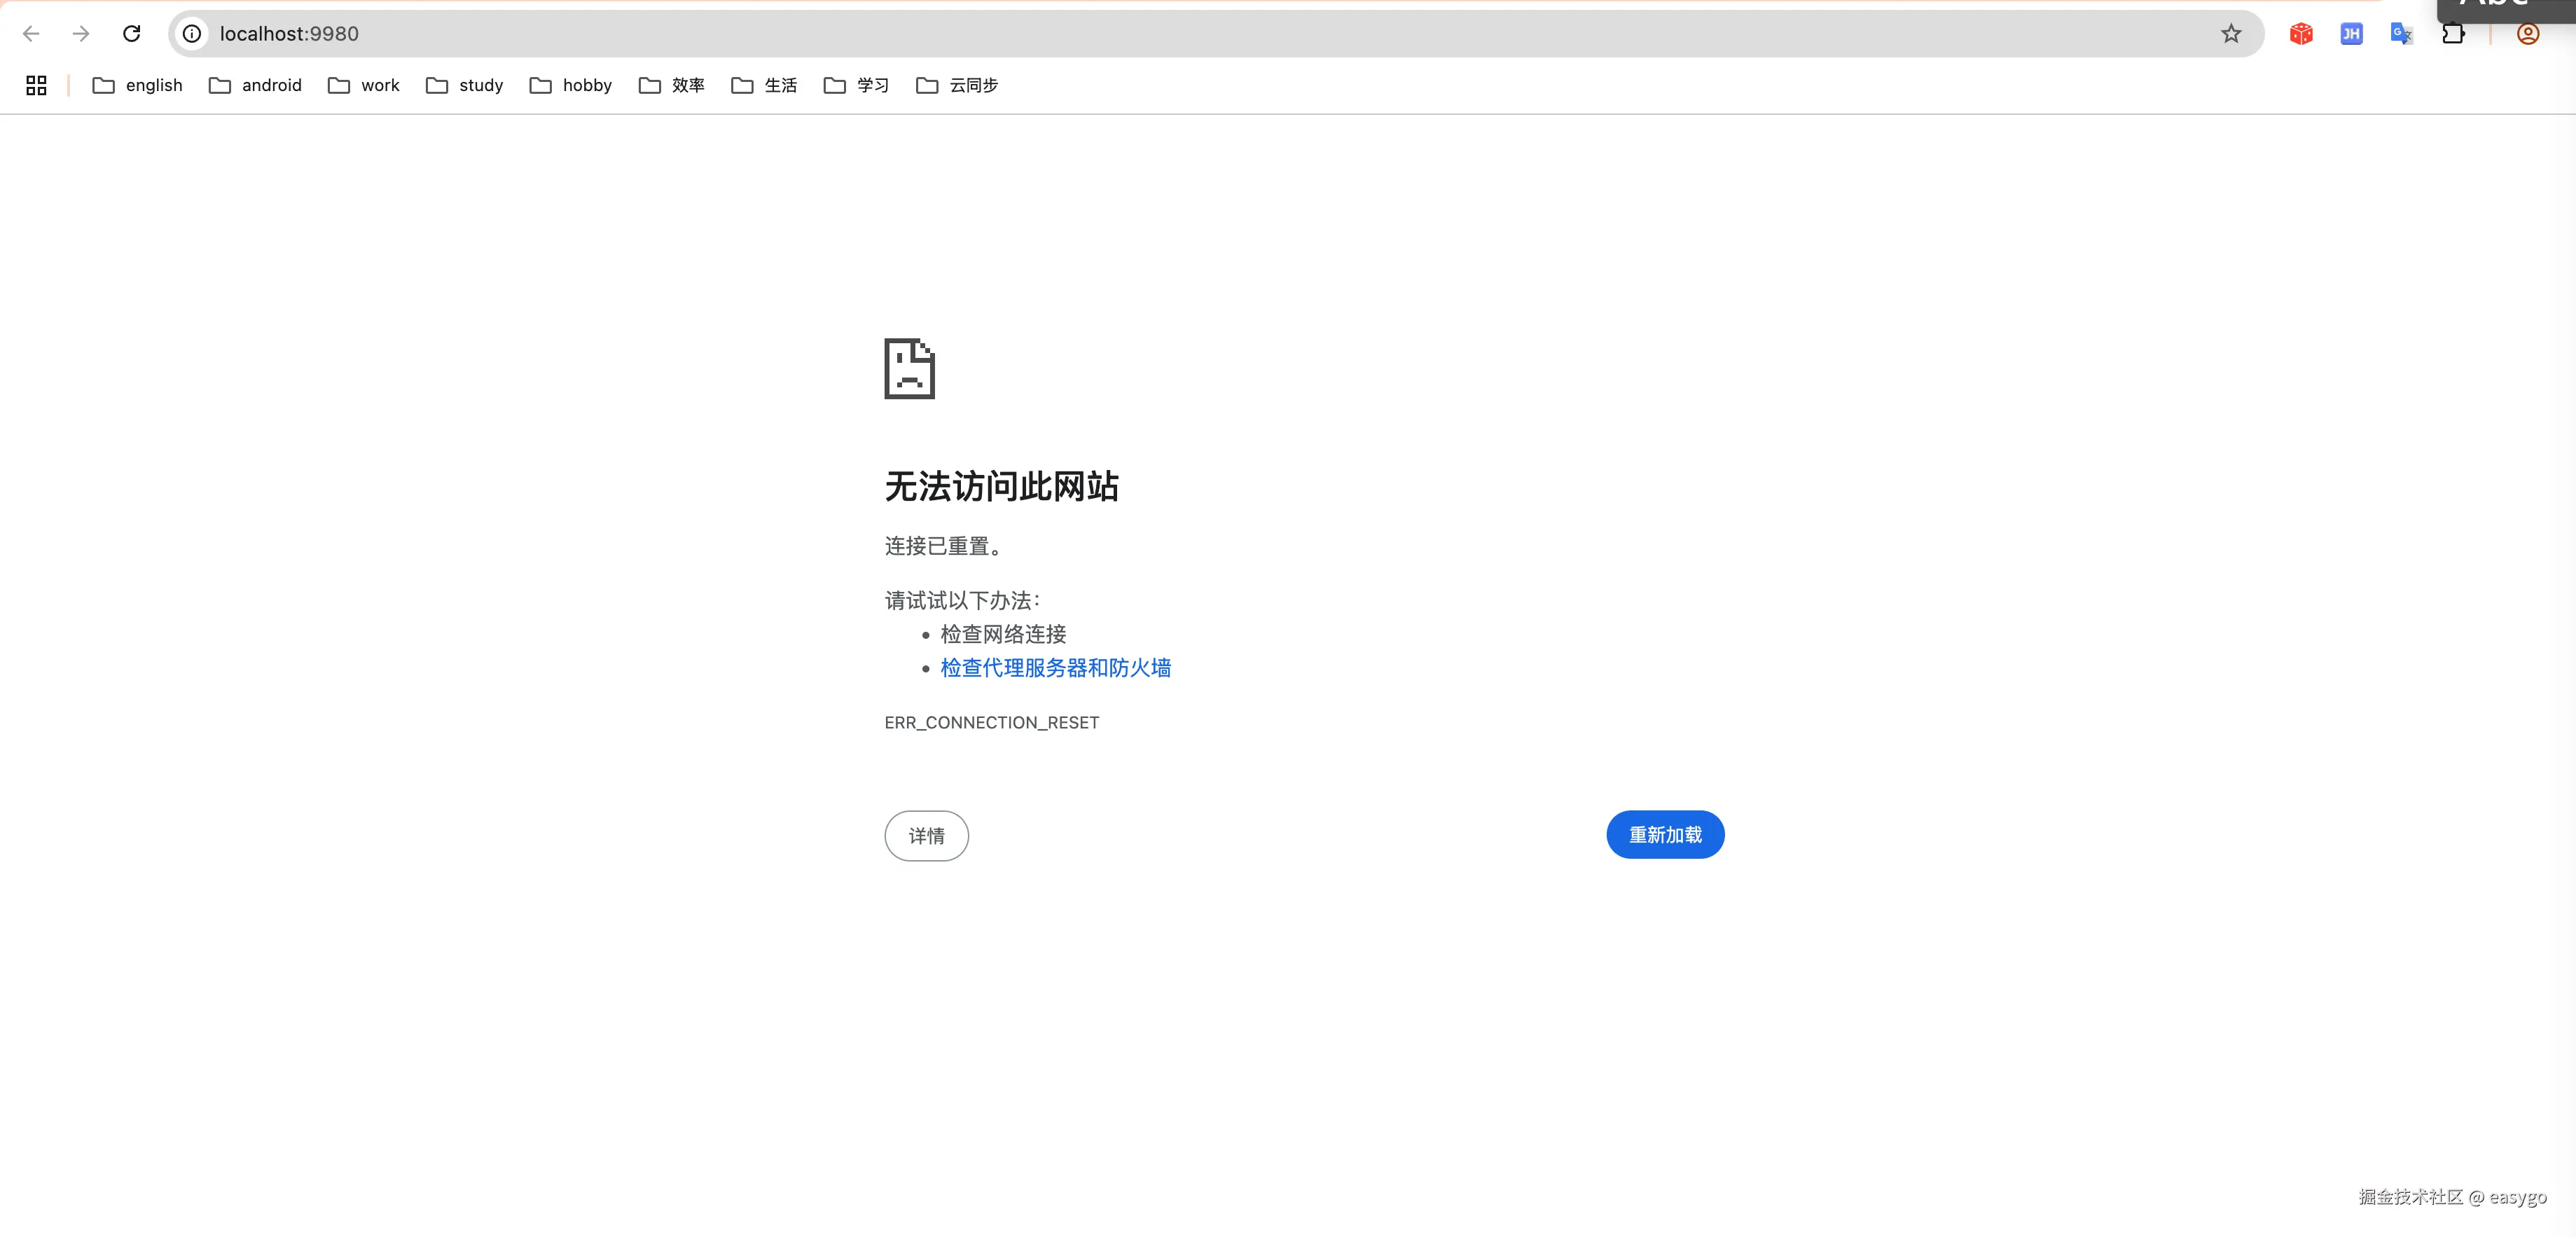Viewport: 2576px width, 1237px height.
Task: Open the 云同步 bookmarks folder
Action: [x=957, y=85]
